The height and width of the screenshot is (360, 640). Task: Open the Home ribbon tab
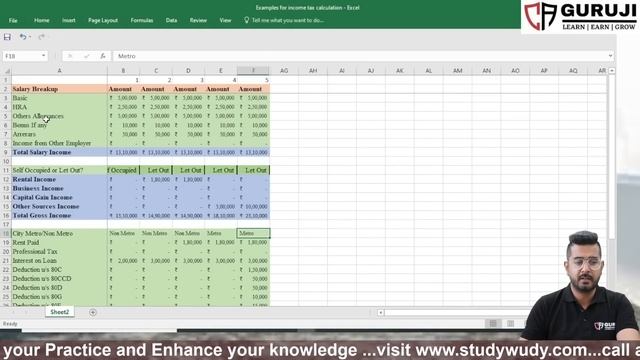42,20
